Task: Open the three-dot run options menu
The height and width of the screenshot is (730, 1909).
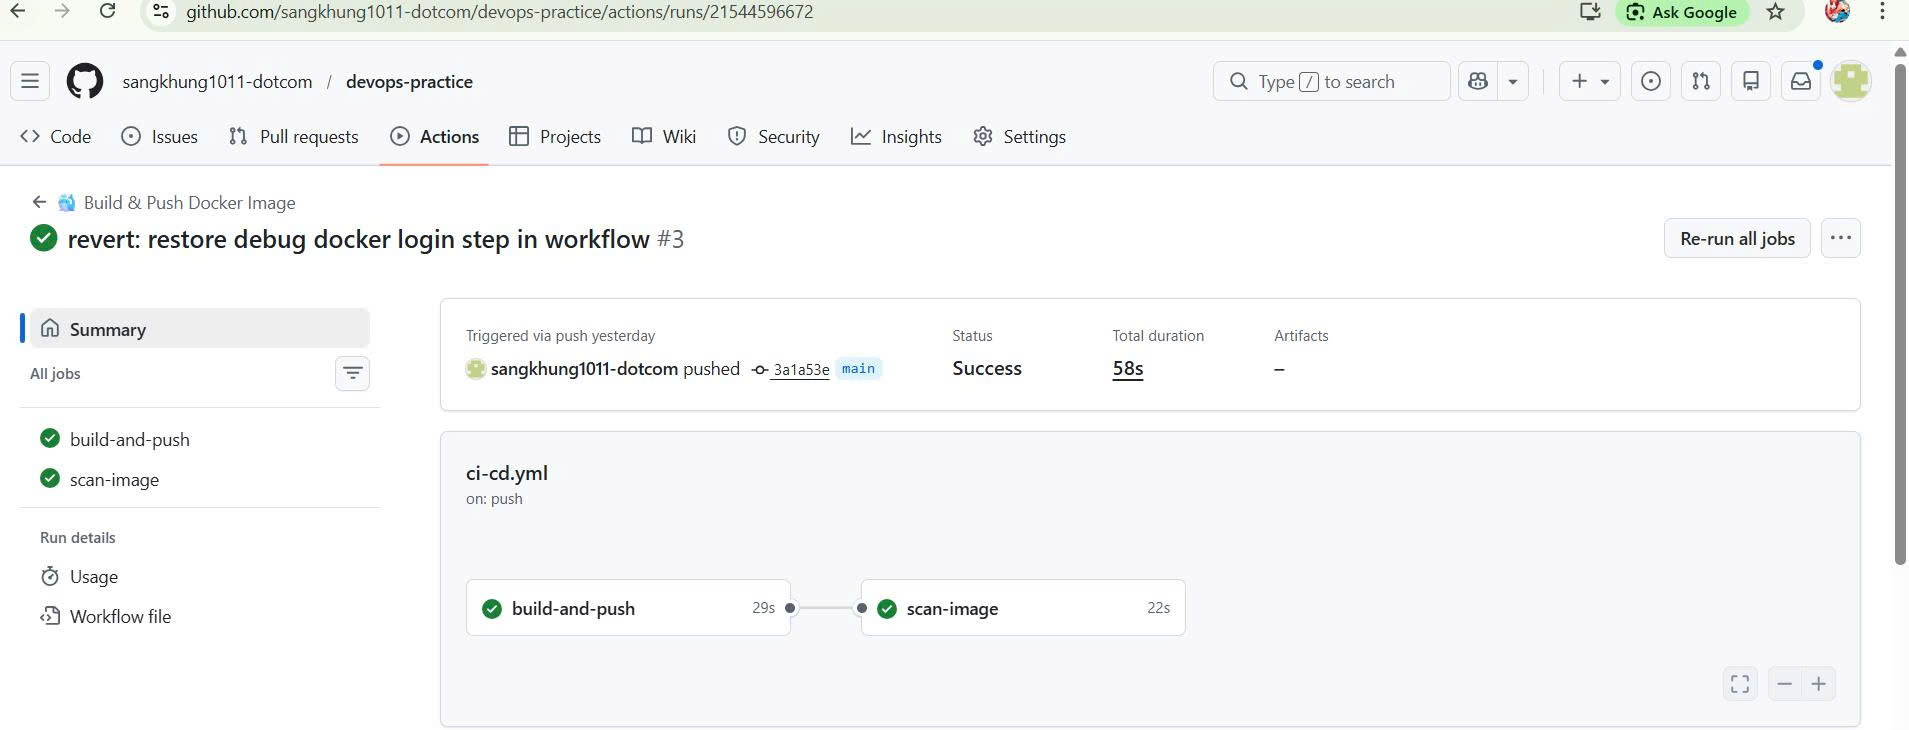Action: pos(1840,238)
